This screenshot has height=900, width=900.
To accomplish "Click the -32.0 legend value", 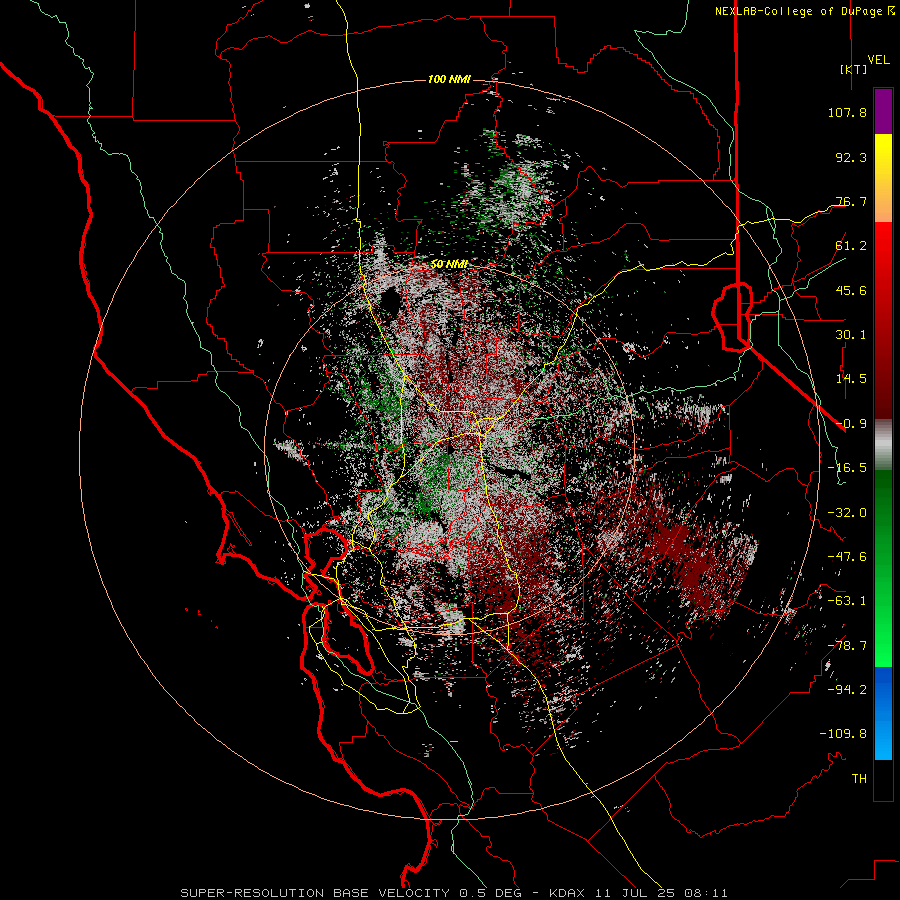I will click(x=847, y=513).
